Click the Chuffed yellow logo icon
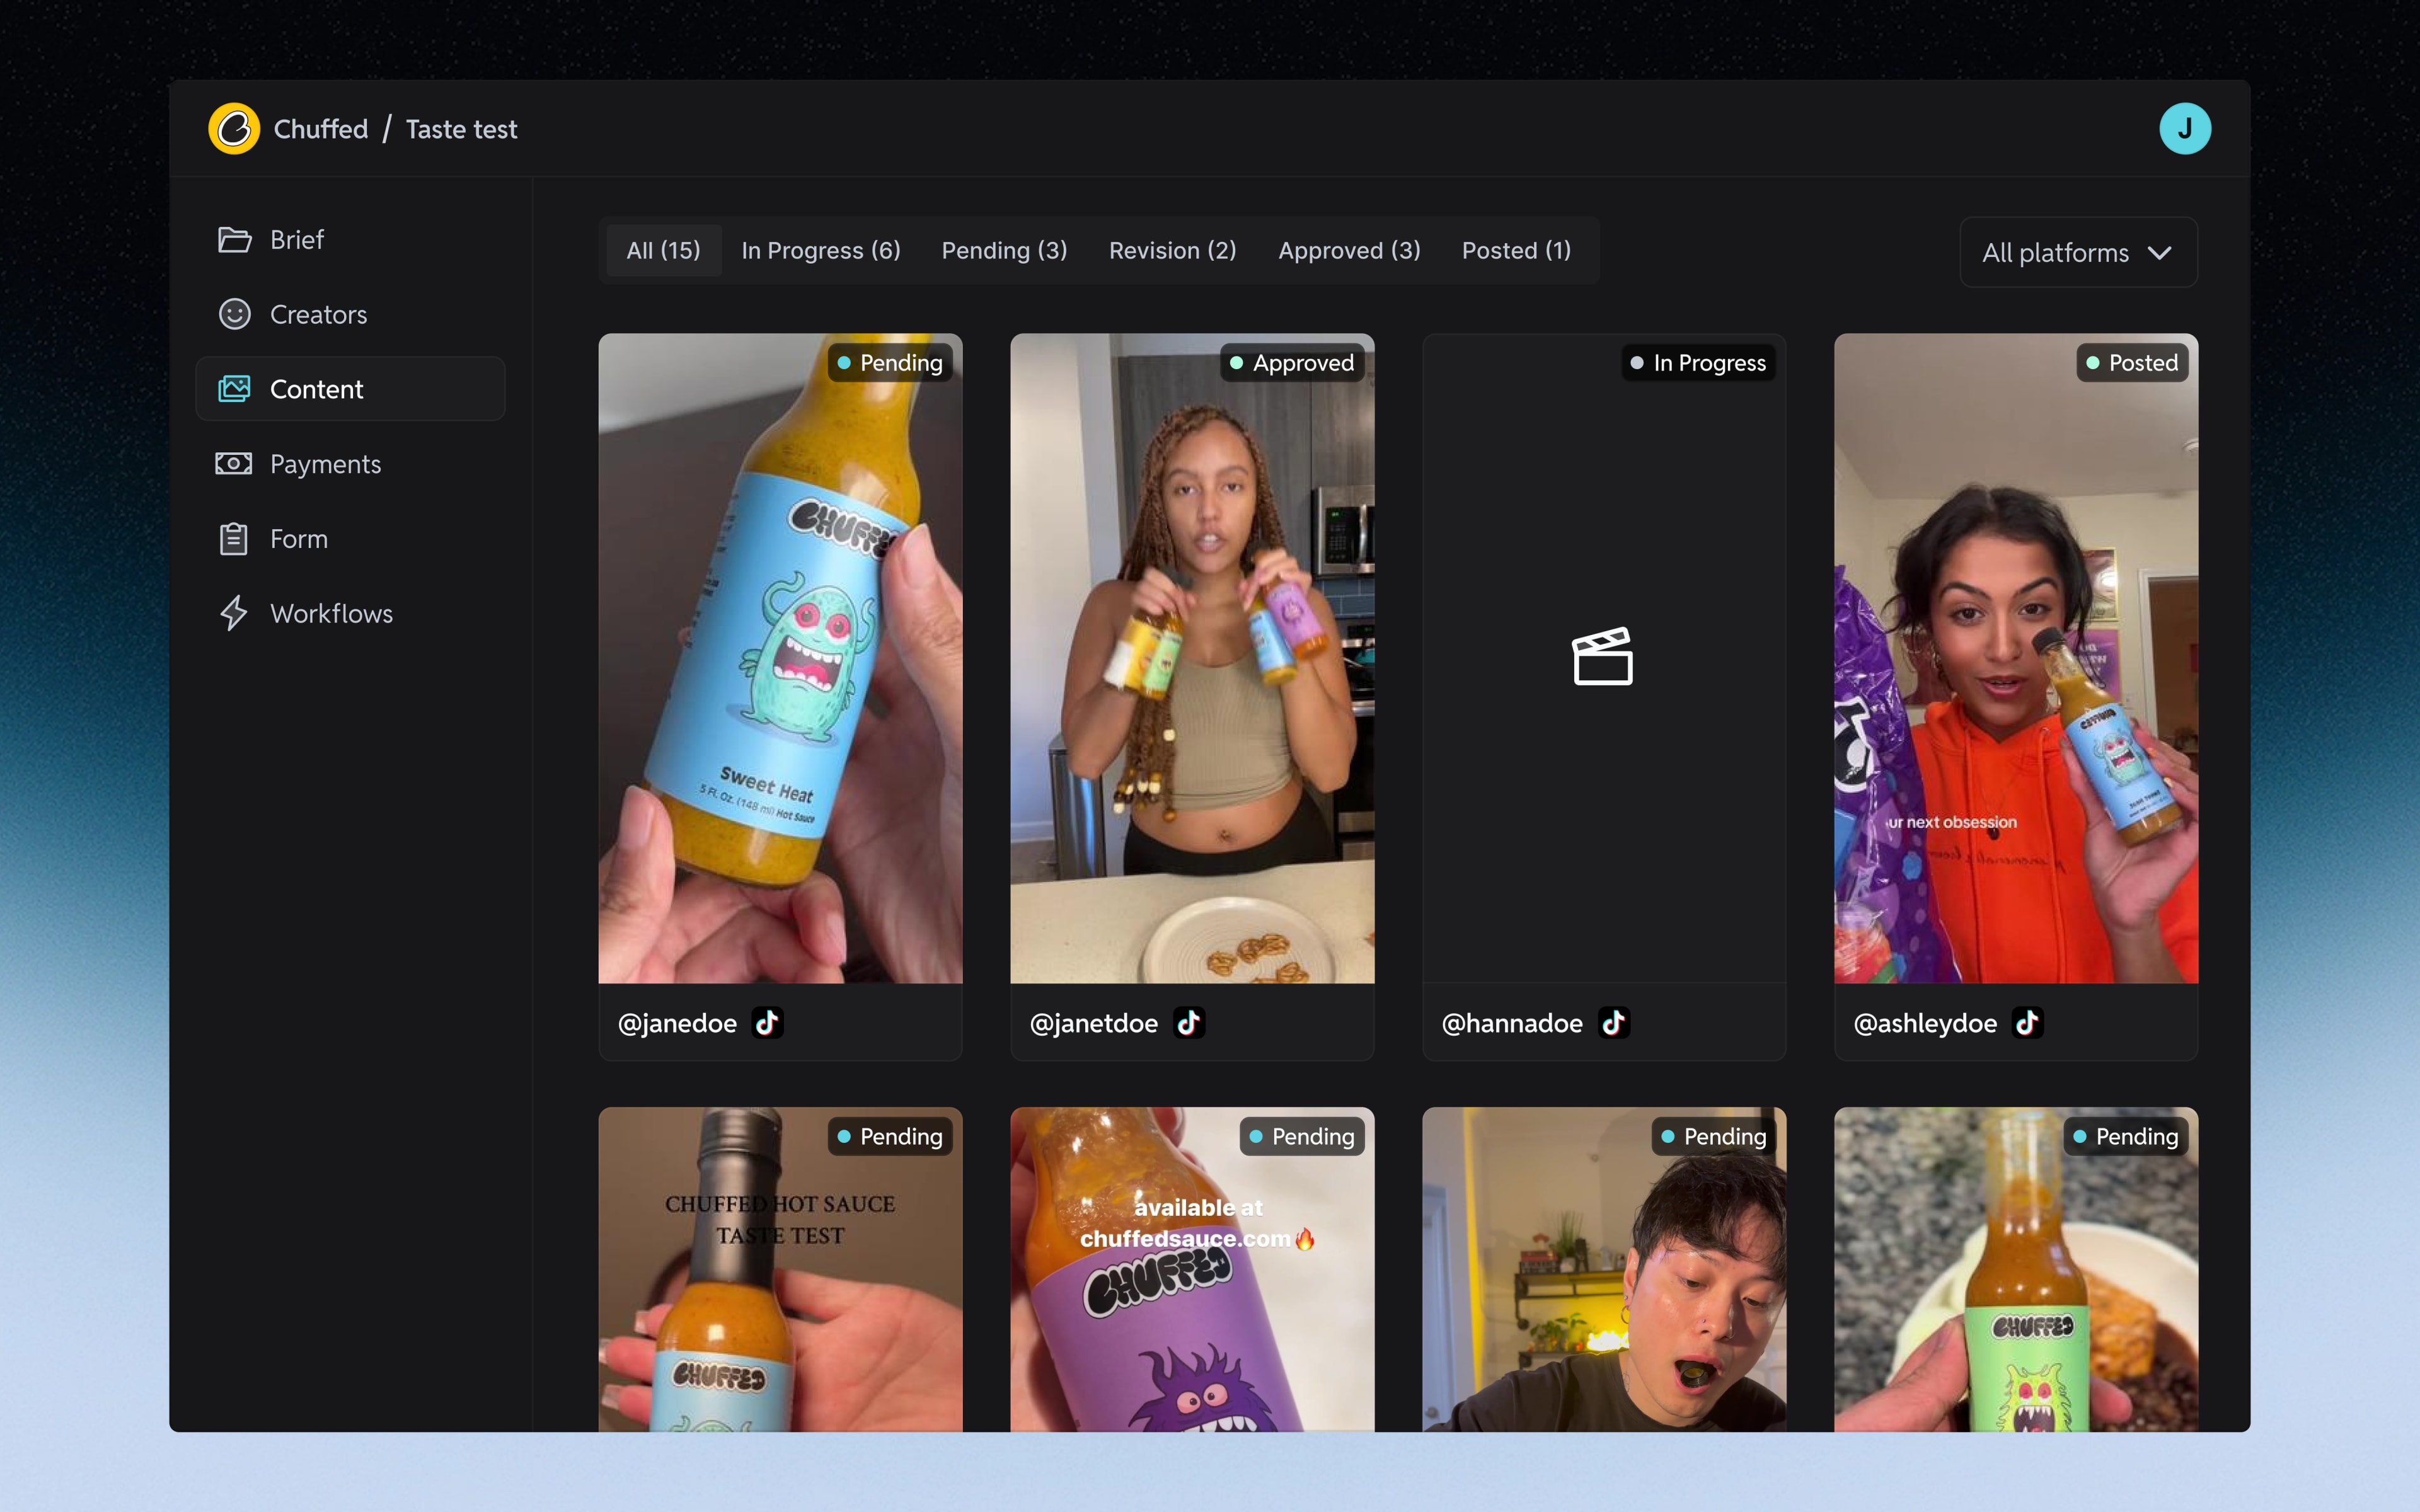This screenshot has height=1512, width=2420. coord(234,129)
